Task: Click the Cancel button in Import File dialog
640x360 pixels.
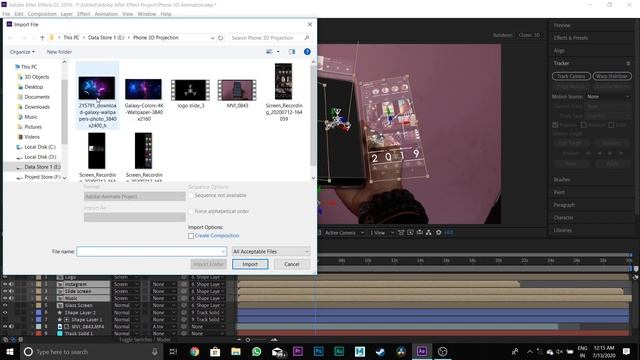Action: (x=292, y=264)
